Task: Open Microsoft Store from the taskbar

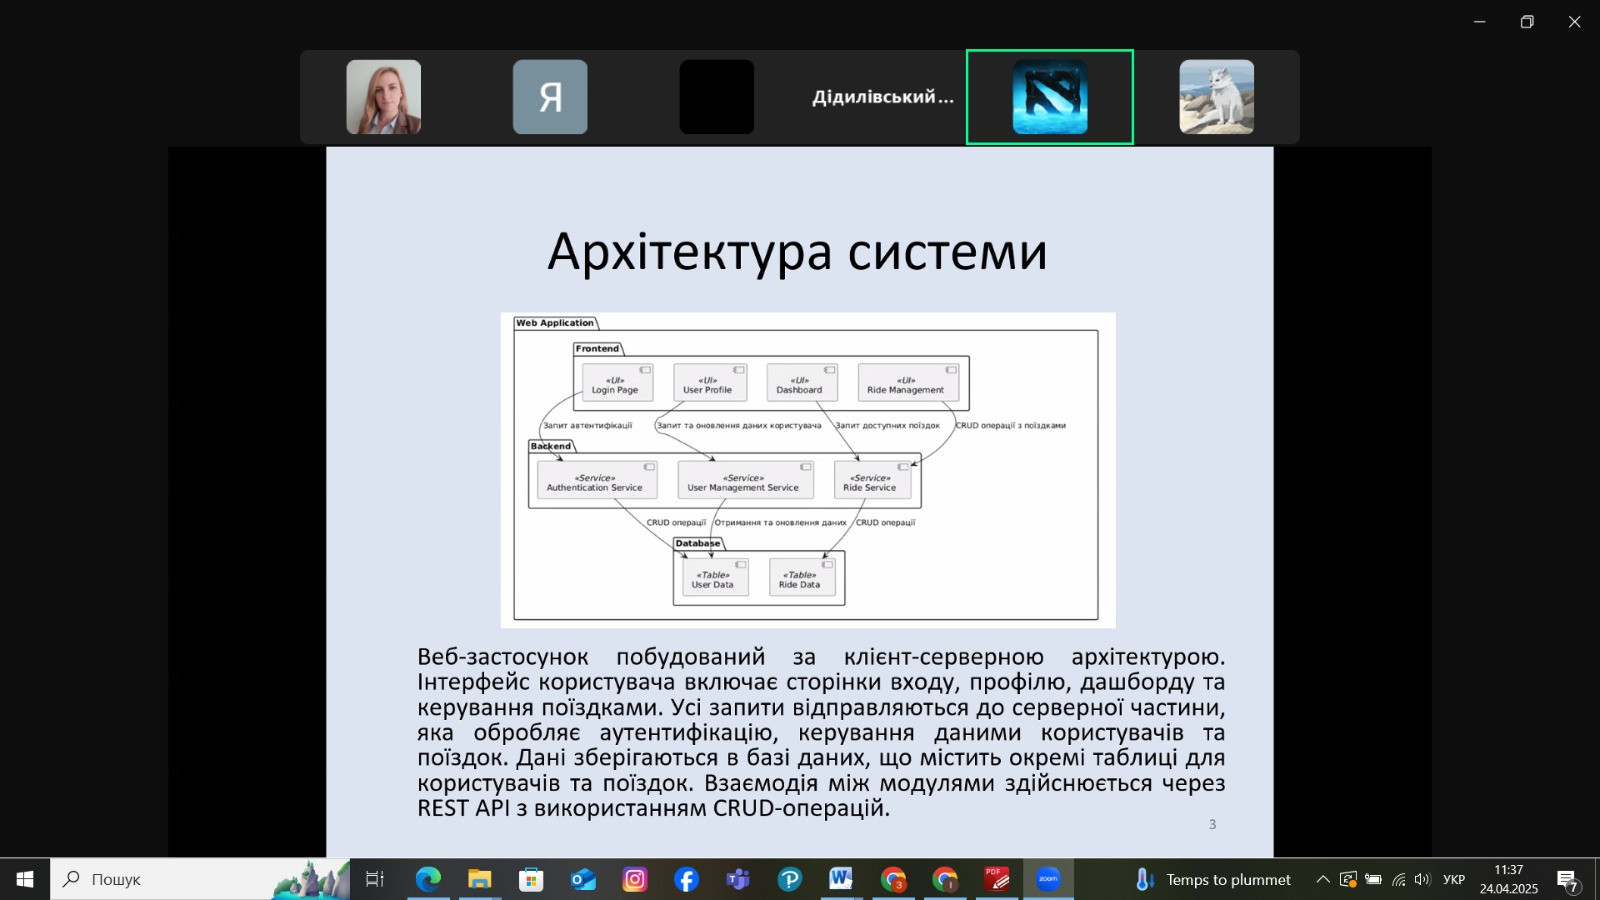Action: (531, 879)
